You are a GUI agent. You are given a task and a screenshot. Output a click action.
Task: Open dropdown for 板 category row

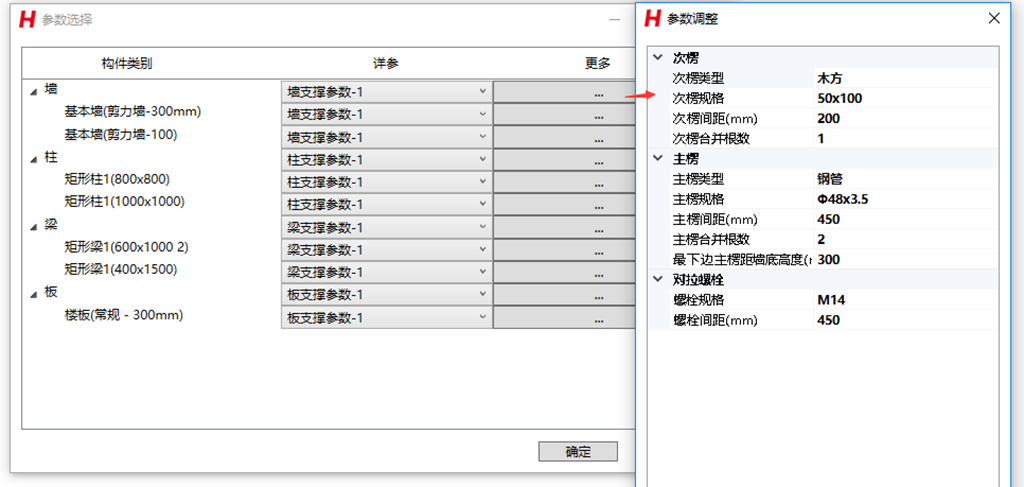[483, 295]
